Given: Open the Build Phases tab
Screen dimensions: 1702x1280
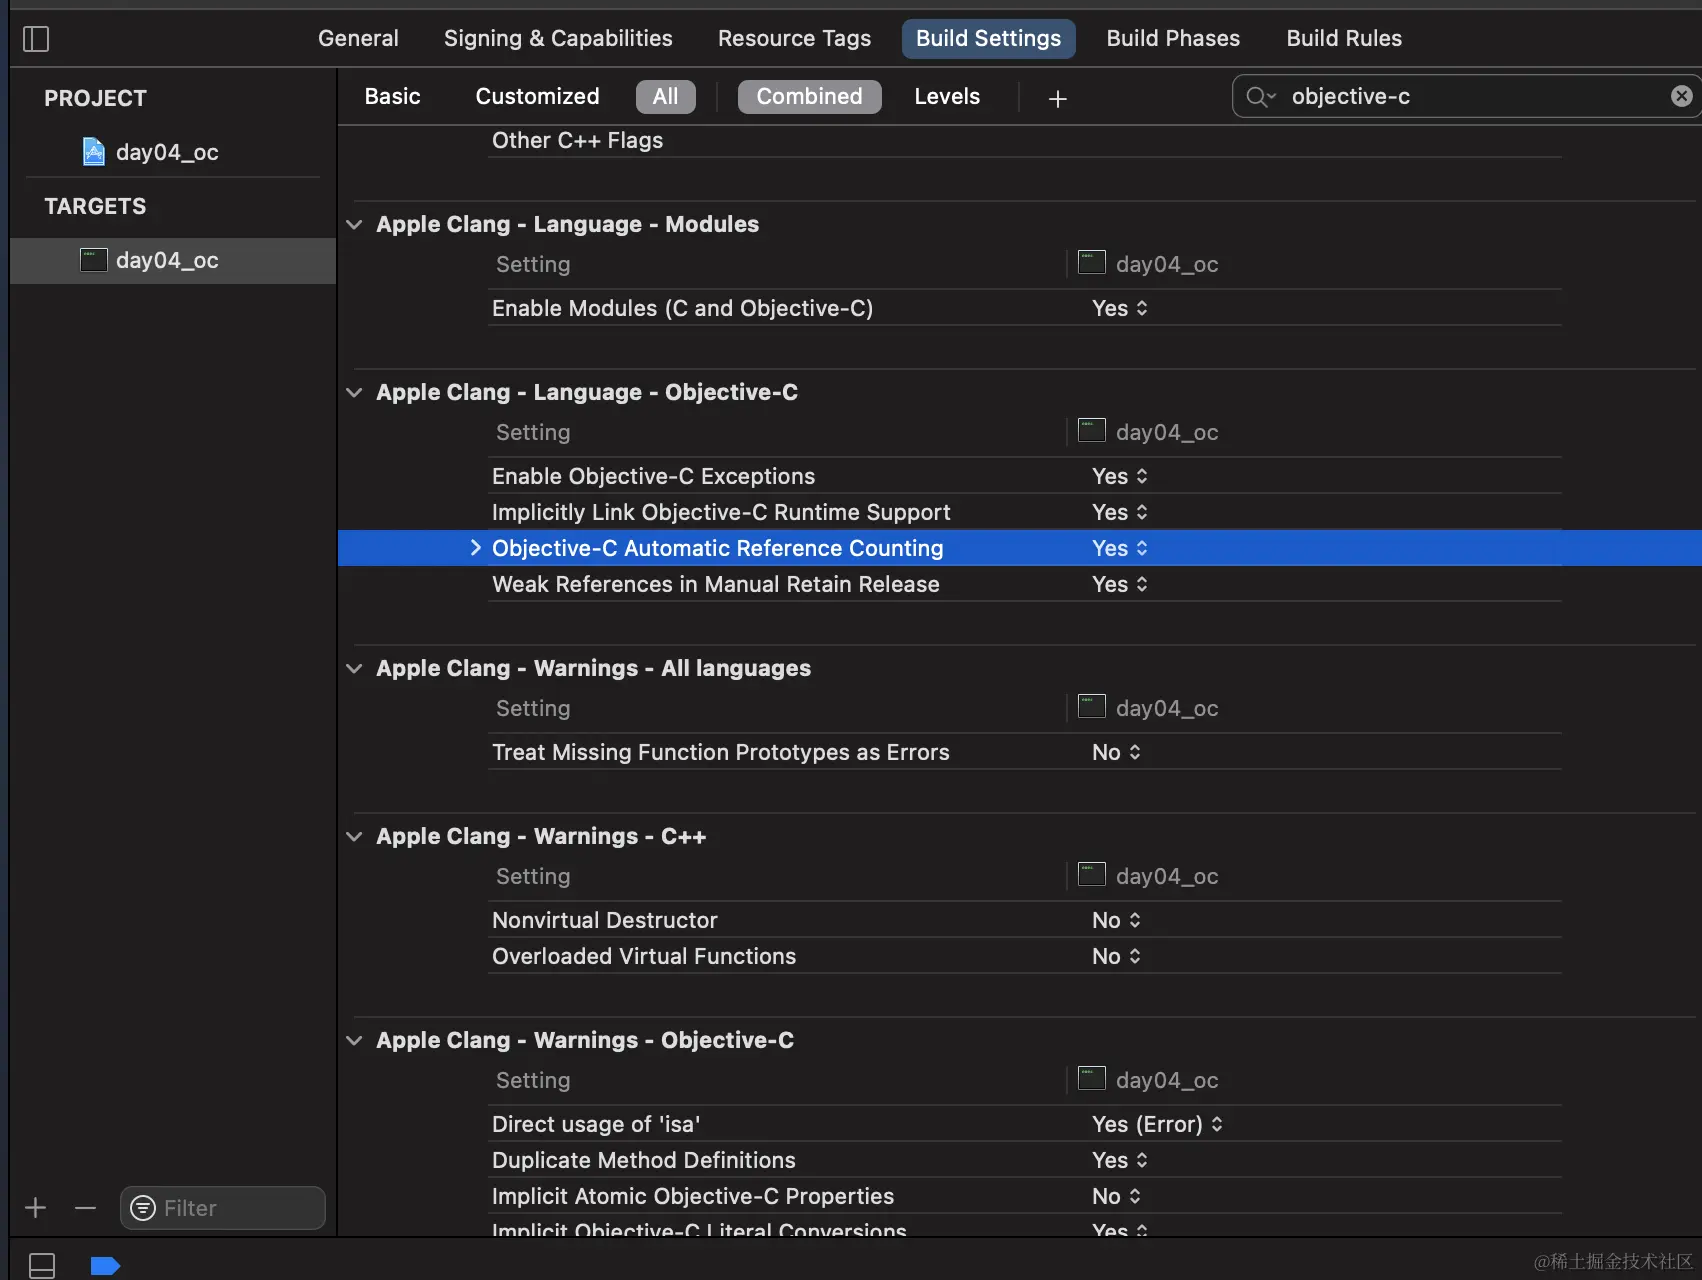Looking at the screenshot, I should point(1172,39).
